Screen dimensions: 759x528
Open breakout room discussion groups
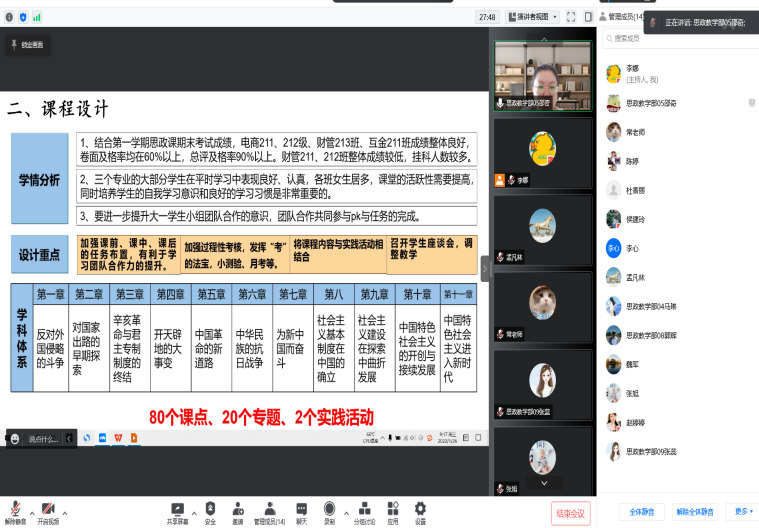click(x=362, y=508)
